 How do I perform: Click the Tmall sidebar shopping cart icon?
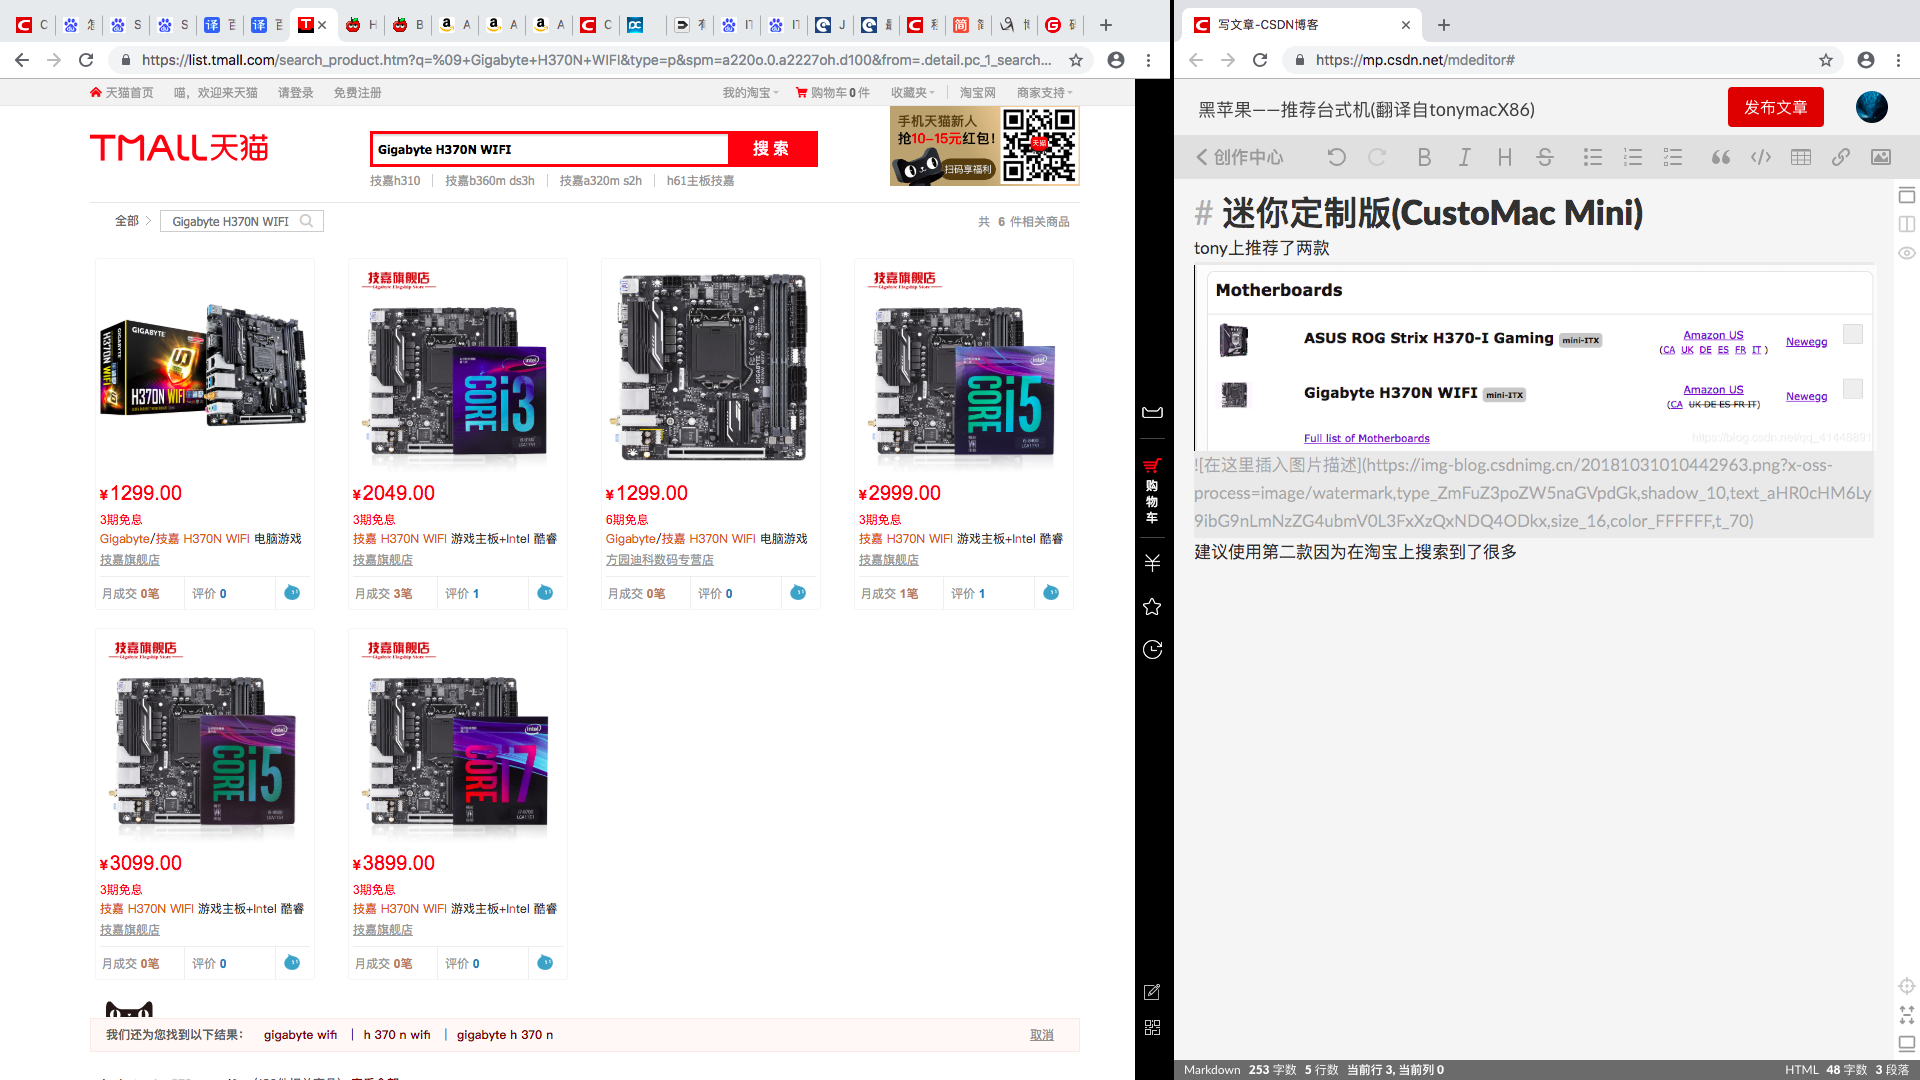click(1152, 466)
